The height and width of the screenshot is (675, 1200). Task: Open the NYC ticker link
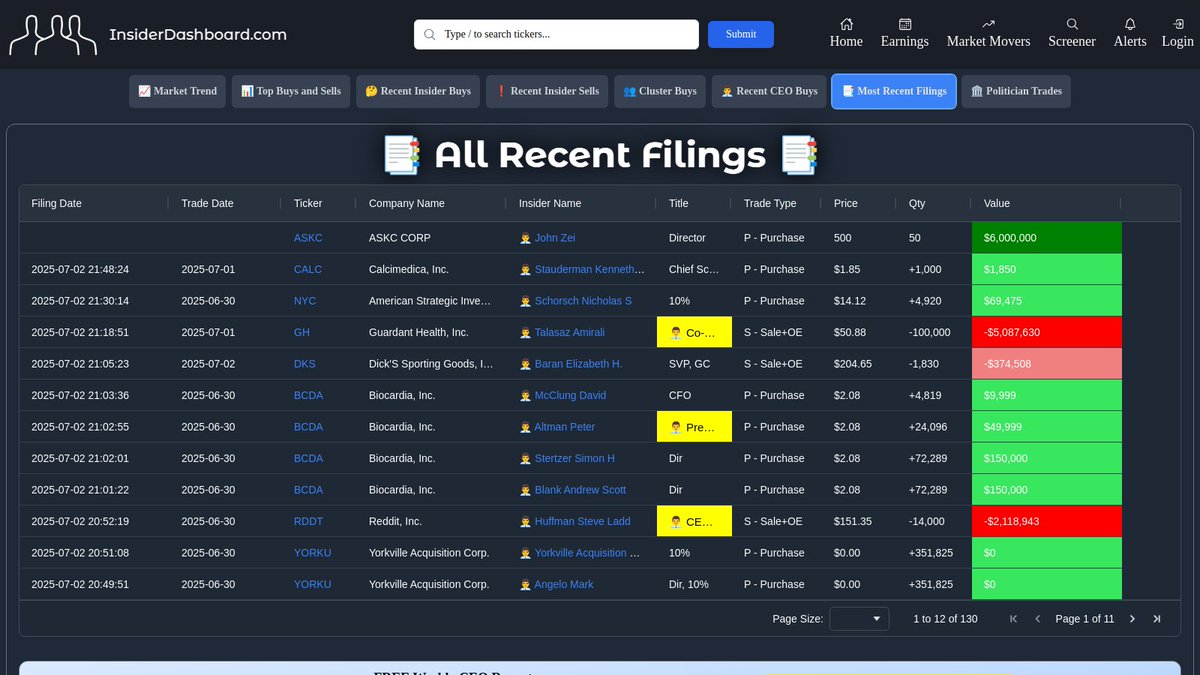click(x=305, y=301)
